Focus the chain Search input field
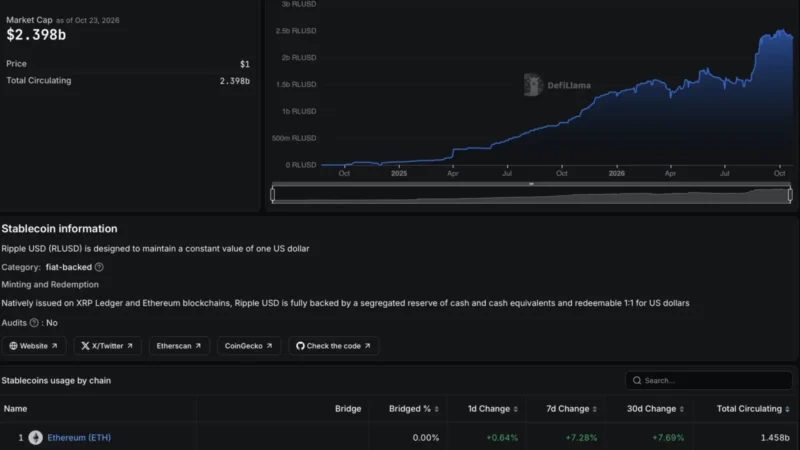 tap(709, 381)
